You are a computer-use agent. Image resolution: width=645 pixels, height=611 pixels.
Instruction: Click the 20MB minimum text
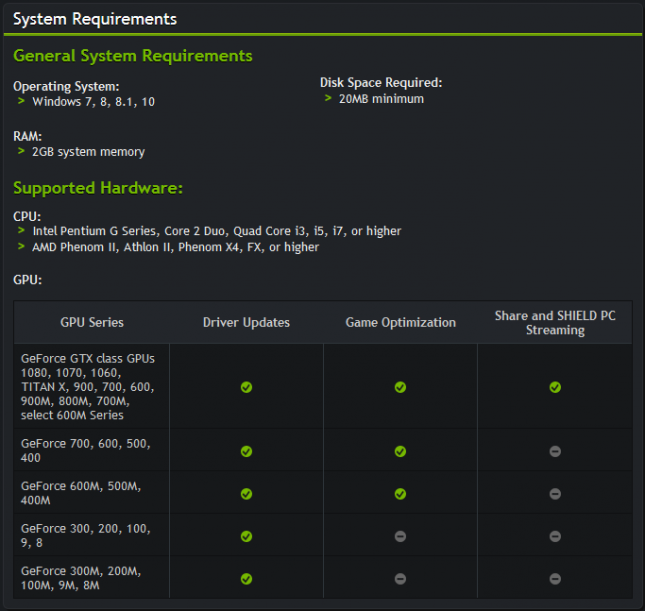[381, 99]
